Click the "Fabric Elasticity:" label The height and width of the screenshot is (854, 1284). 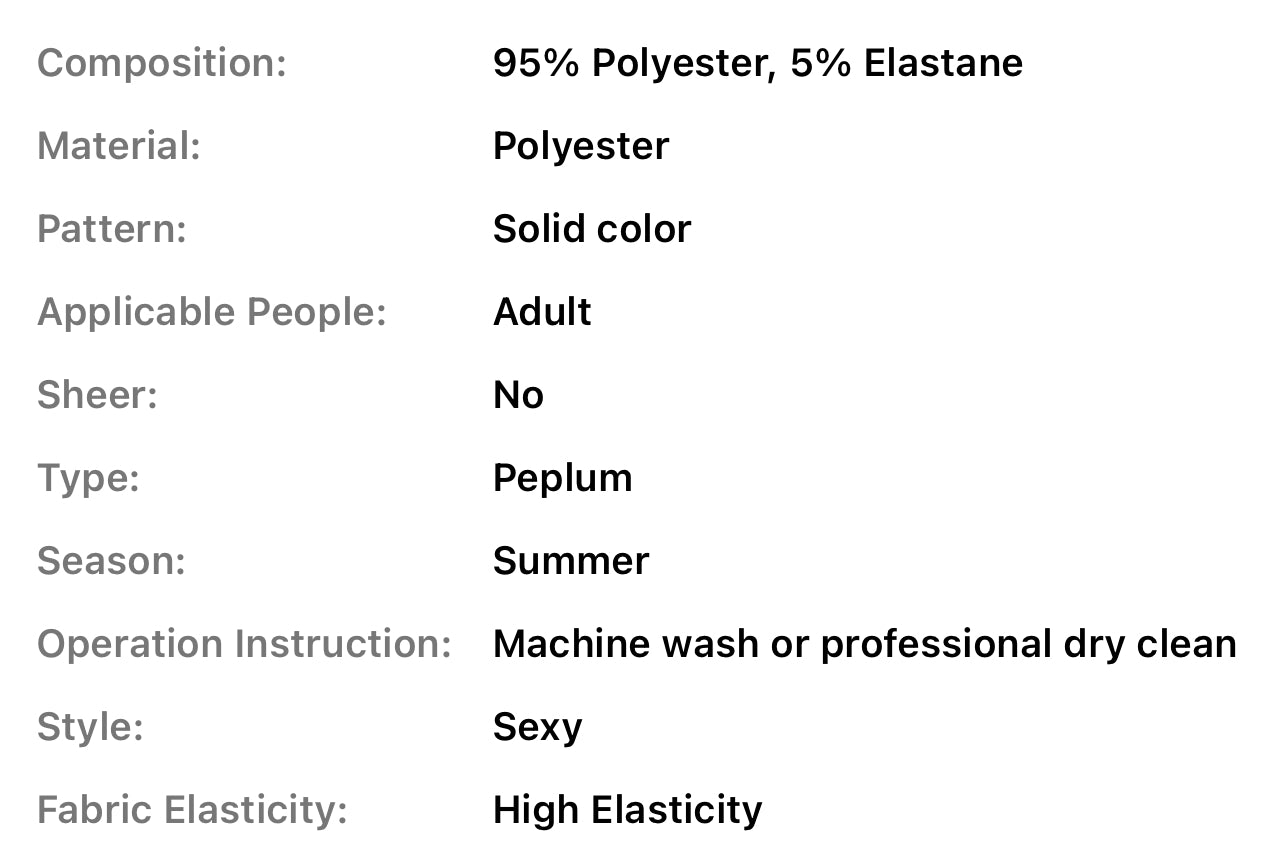point(192,810)
